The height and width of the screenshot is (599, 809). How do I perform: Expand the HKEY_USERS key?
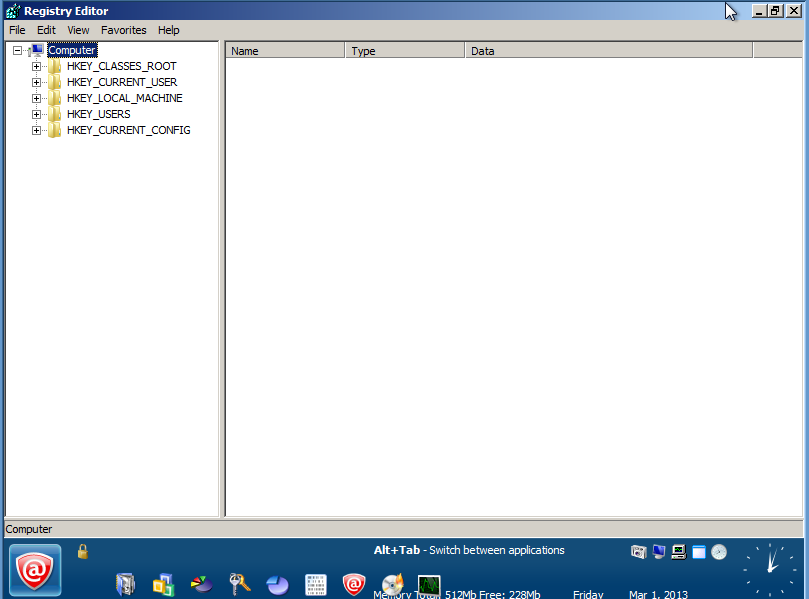pyautogui.click(x=36, y=115)
